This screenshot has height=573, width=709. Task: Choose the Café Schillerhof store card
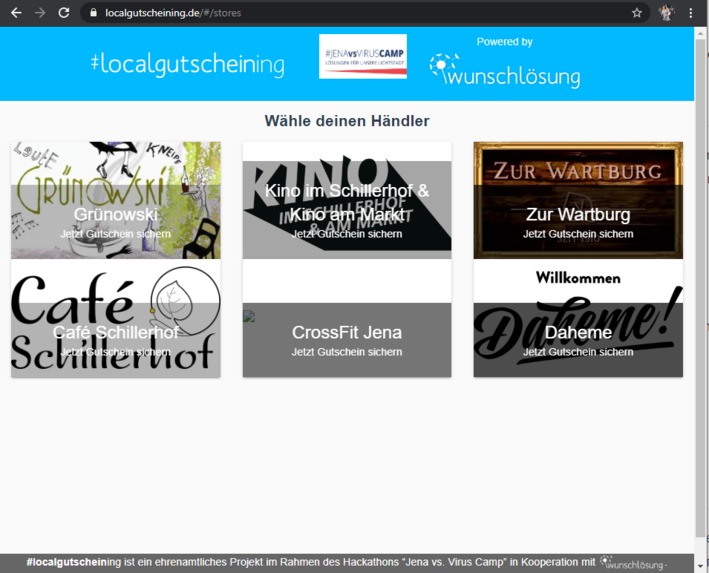pos(116,318)
